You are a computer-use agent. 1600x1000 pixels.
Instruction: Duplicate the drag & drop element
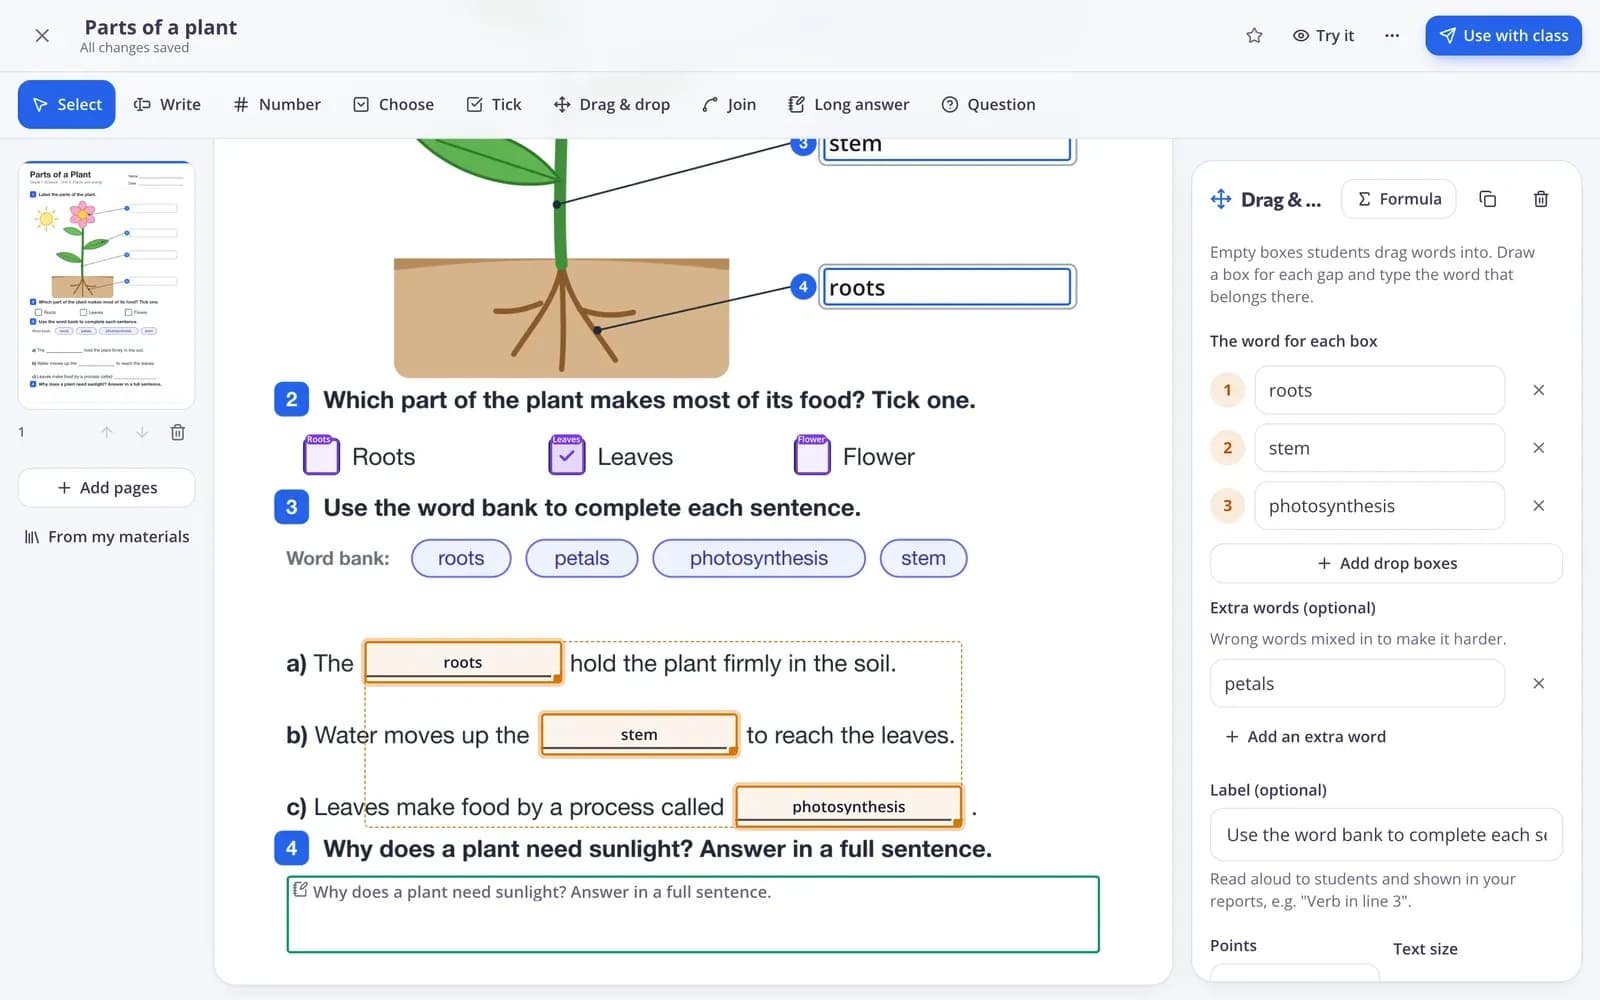[x=1488, y=199]
